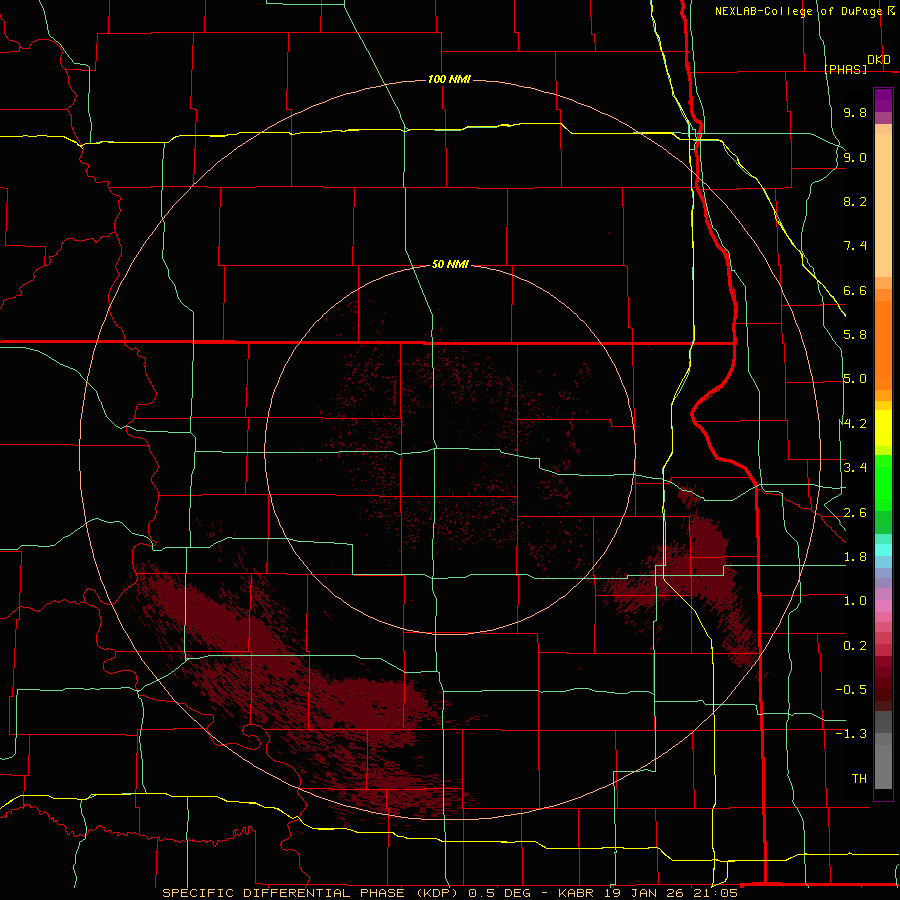Image resolution: width=900 pixels, height=900 pixels.
Task: Click the 5.0 scale label
Action: pyautogui.click(x=855, y=379)
